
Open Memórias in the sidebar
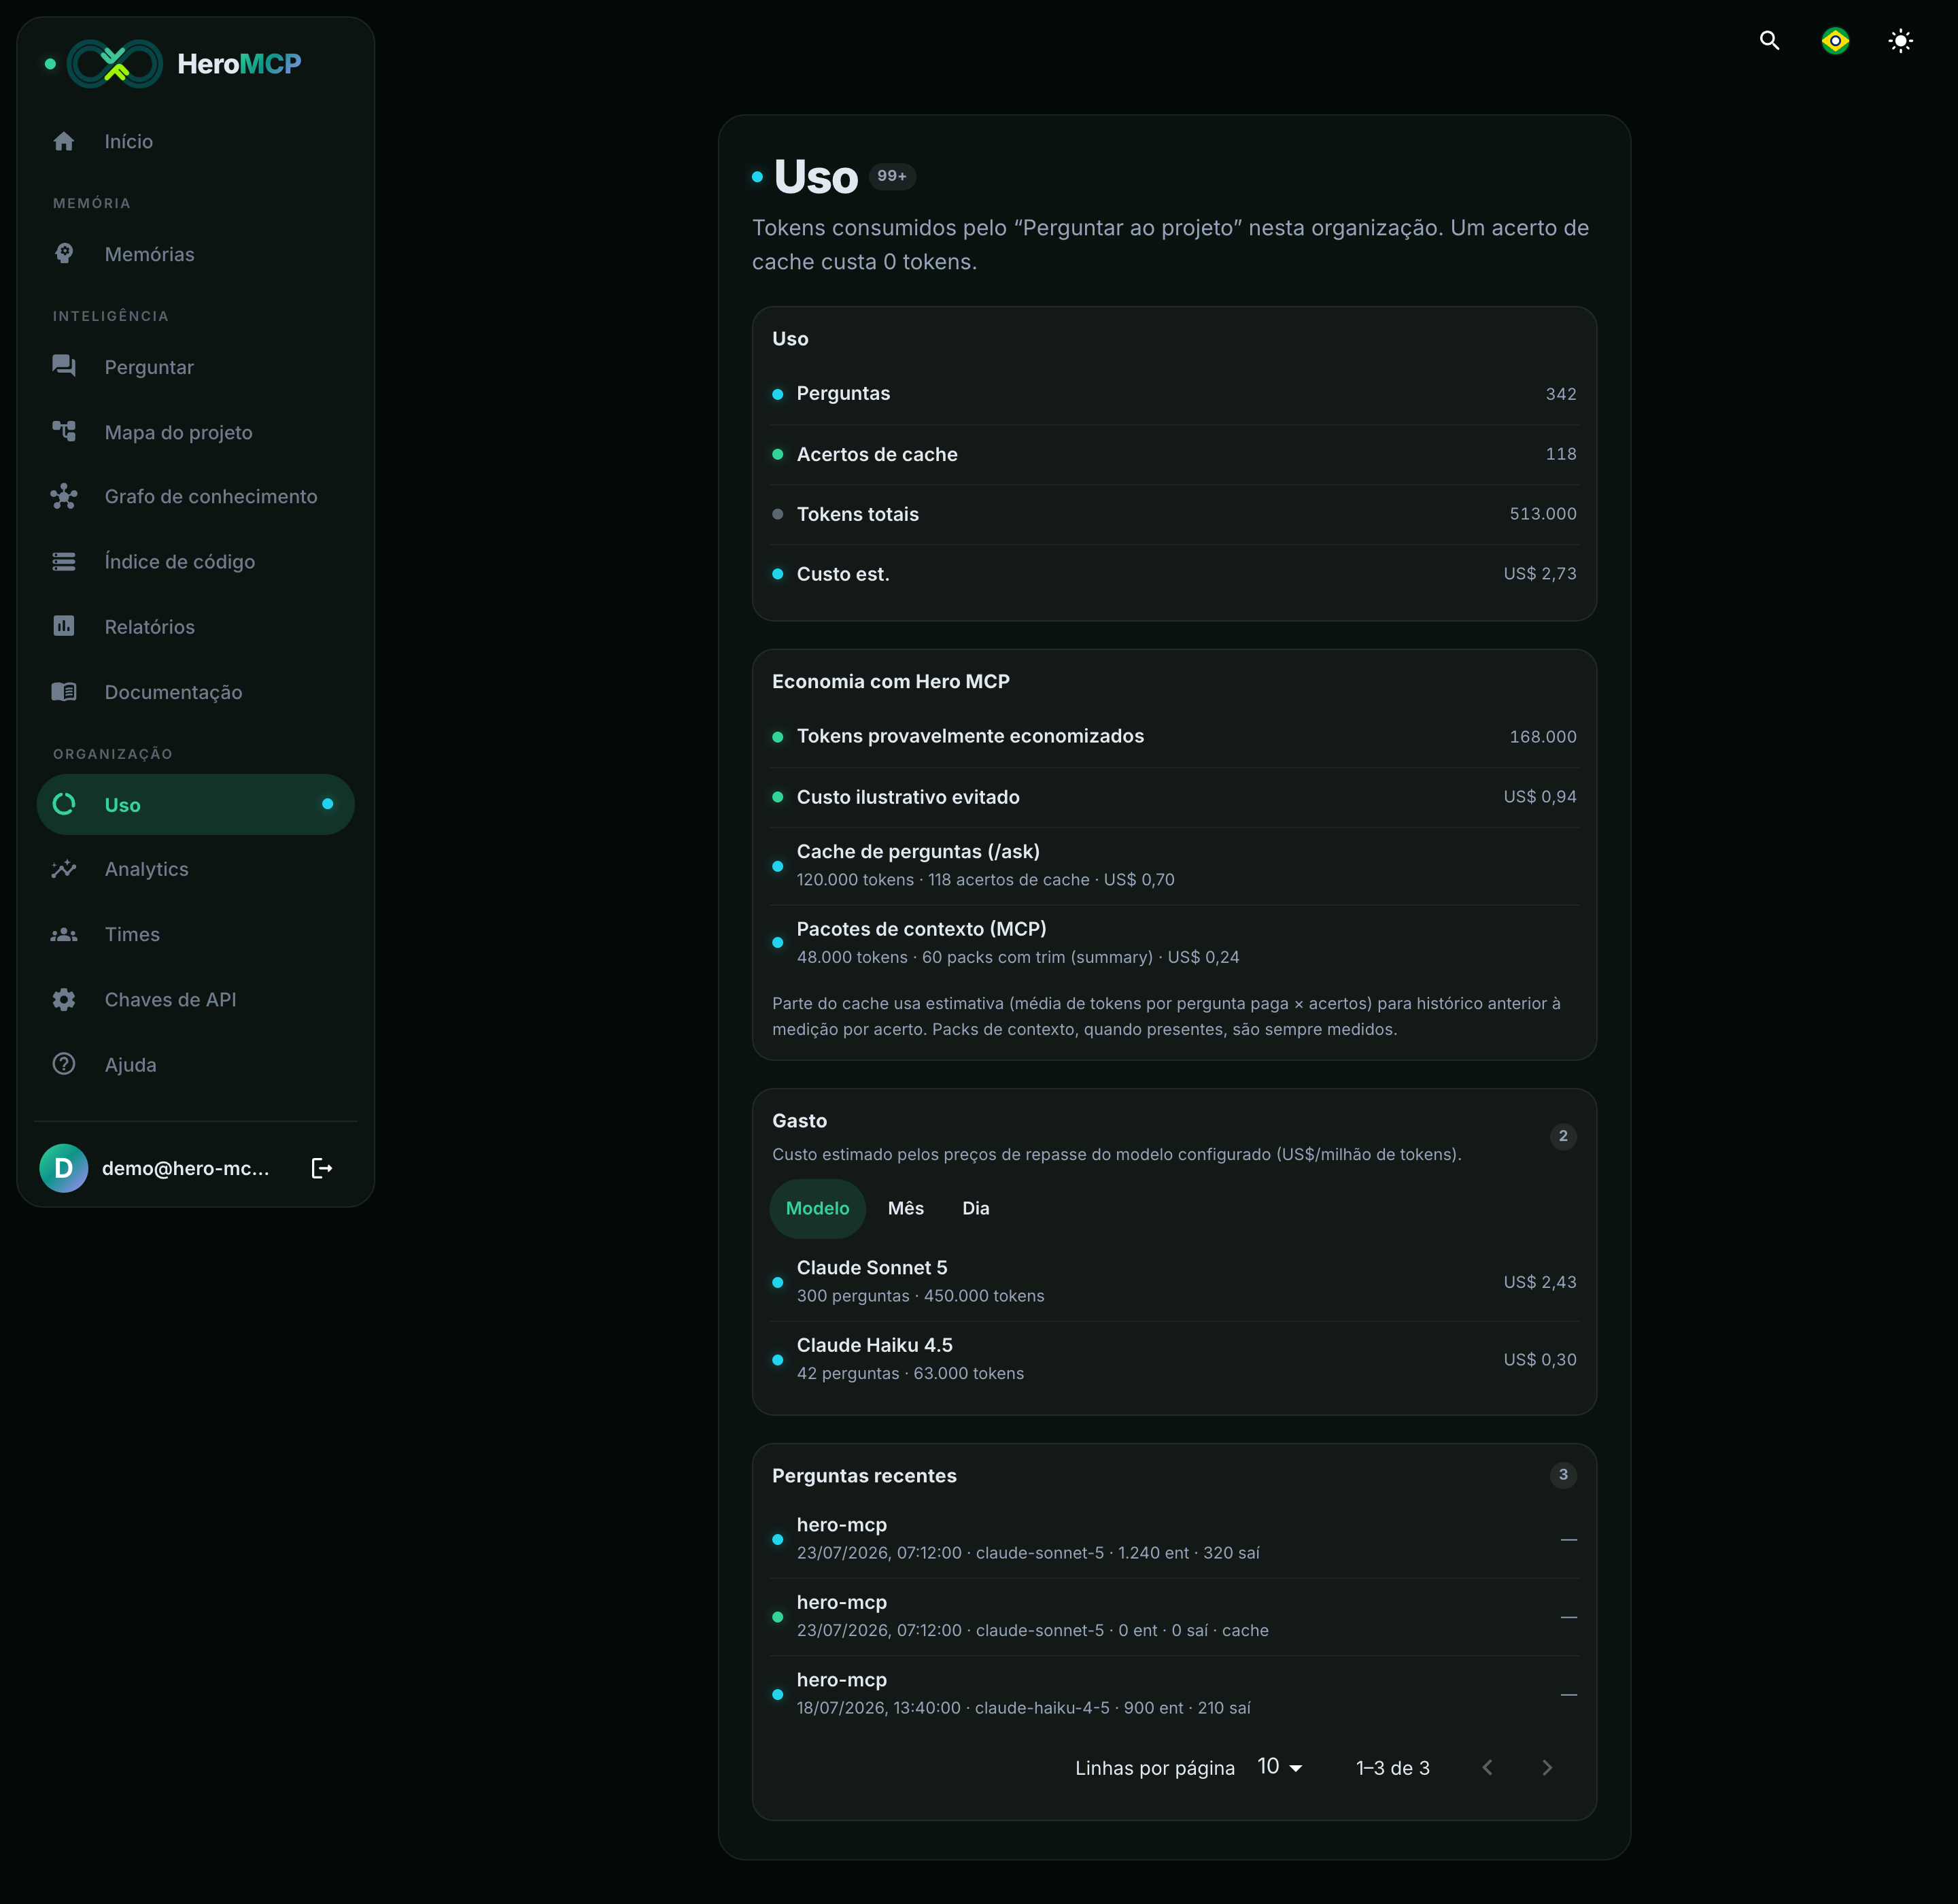196,254
